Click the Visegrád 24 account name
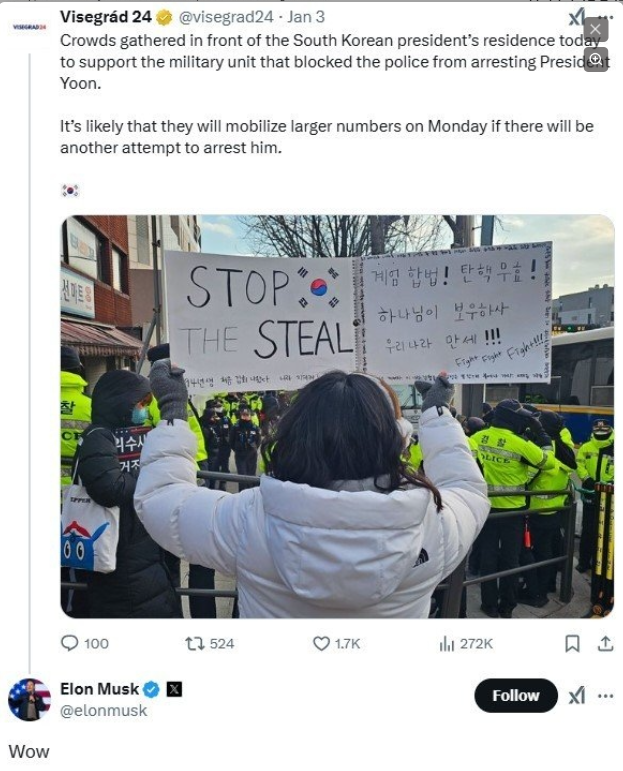The image size is (623, 771). pyautogui.click(x=106, y=17)
